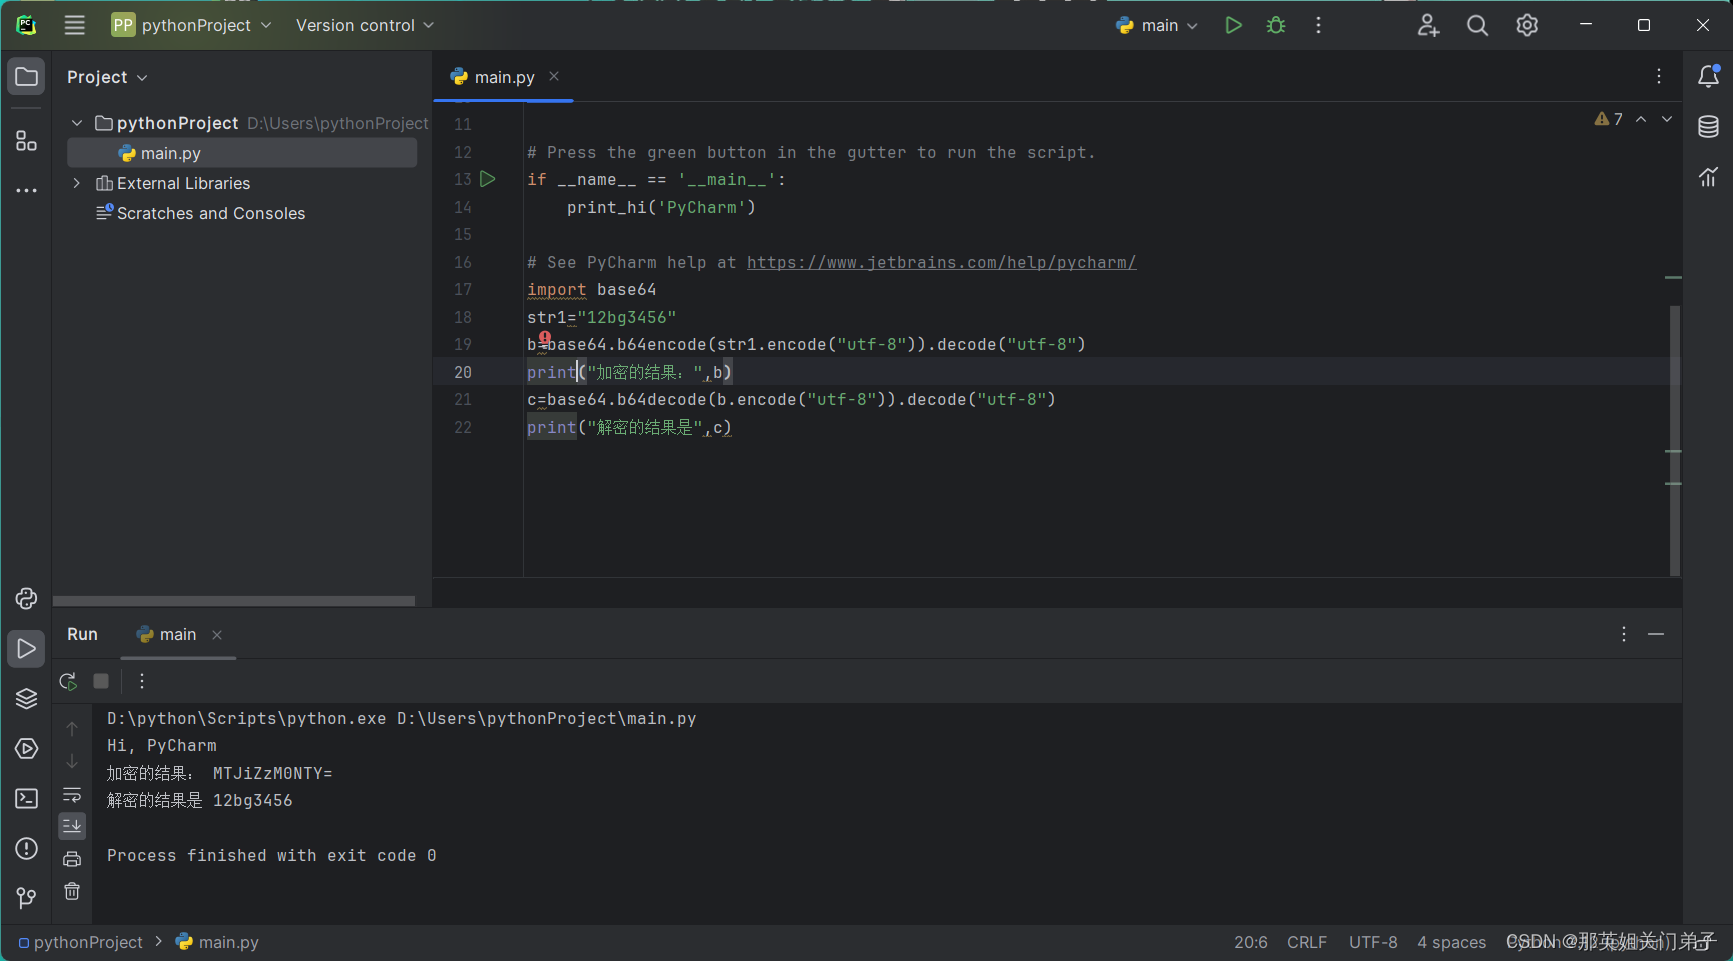Toggle Project tool window

pos(26,77)
